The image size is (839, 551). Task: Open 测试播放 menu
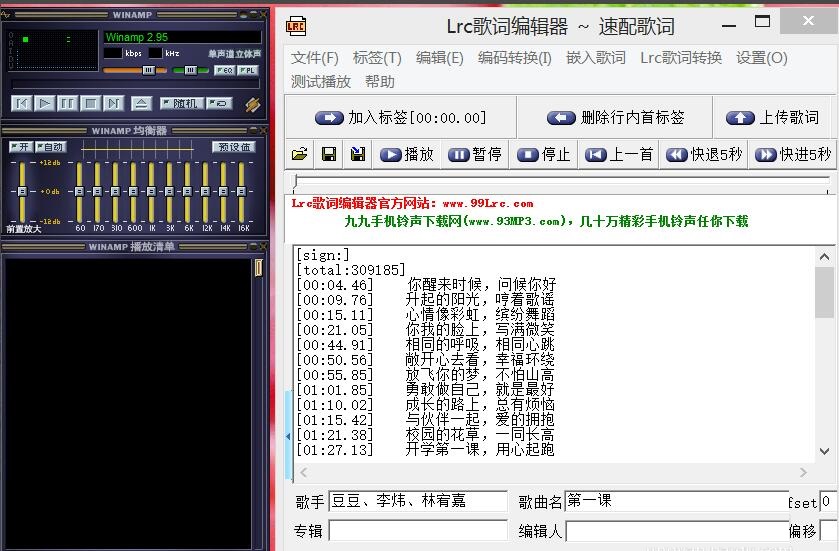point(321,81)
